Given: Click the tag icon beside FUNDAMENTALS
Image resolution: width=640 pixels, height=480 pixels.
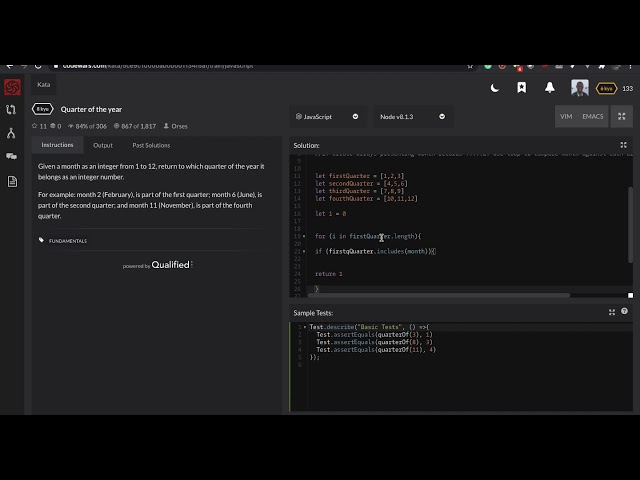Looking at the screenshot, I should (x=41, y=240).
